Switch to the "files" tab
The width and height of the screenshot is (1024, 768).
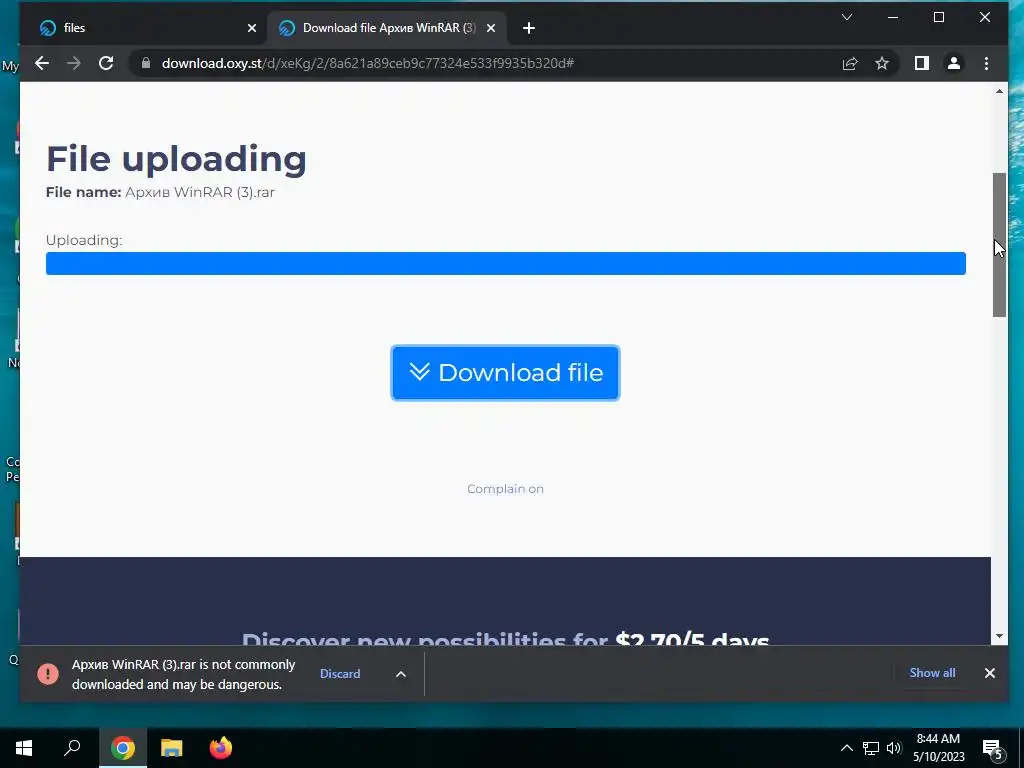(x=146, y=28)
